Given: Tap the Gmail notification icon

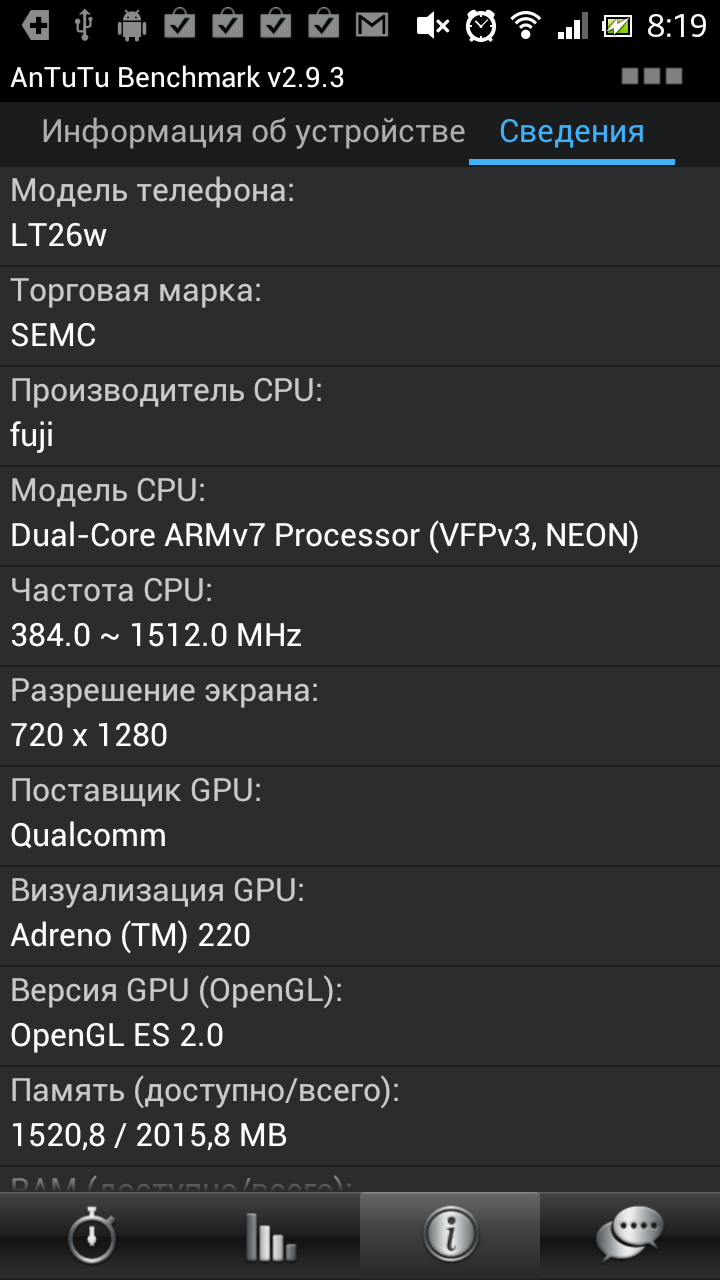Looking at the screenshot, I should click(372, 24).
